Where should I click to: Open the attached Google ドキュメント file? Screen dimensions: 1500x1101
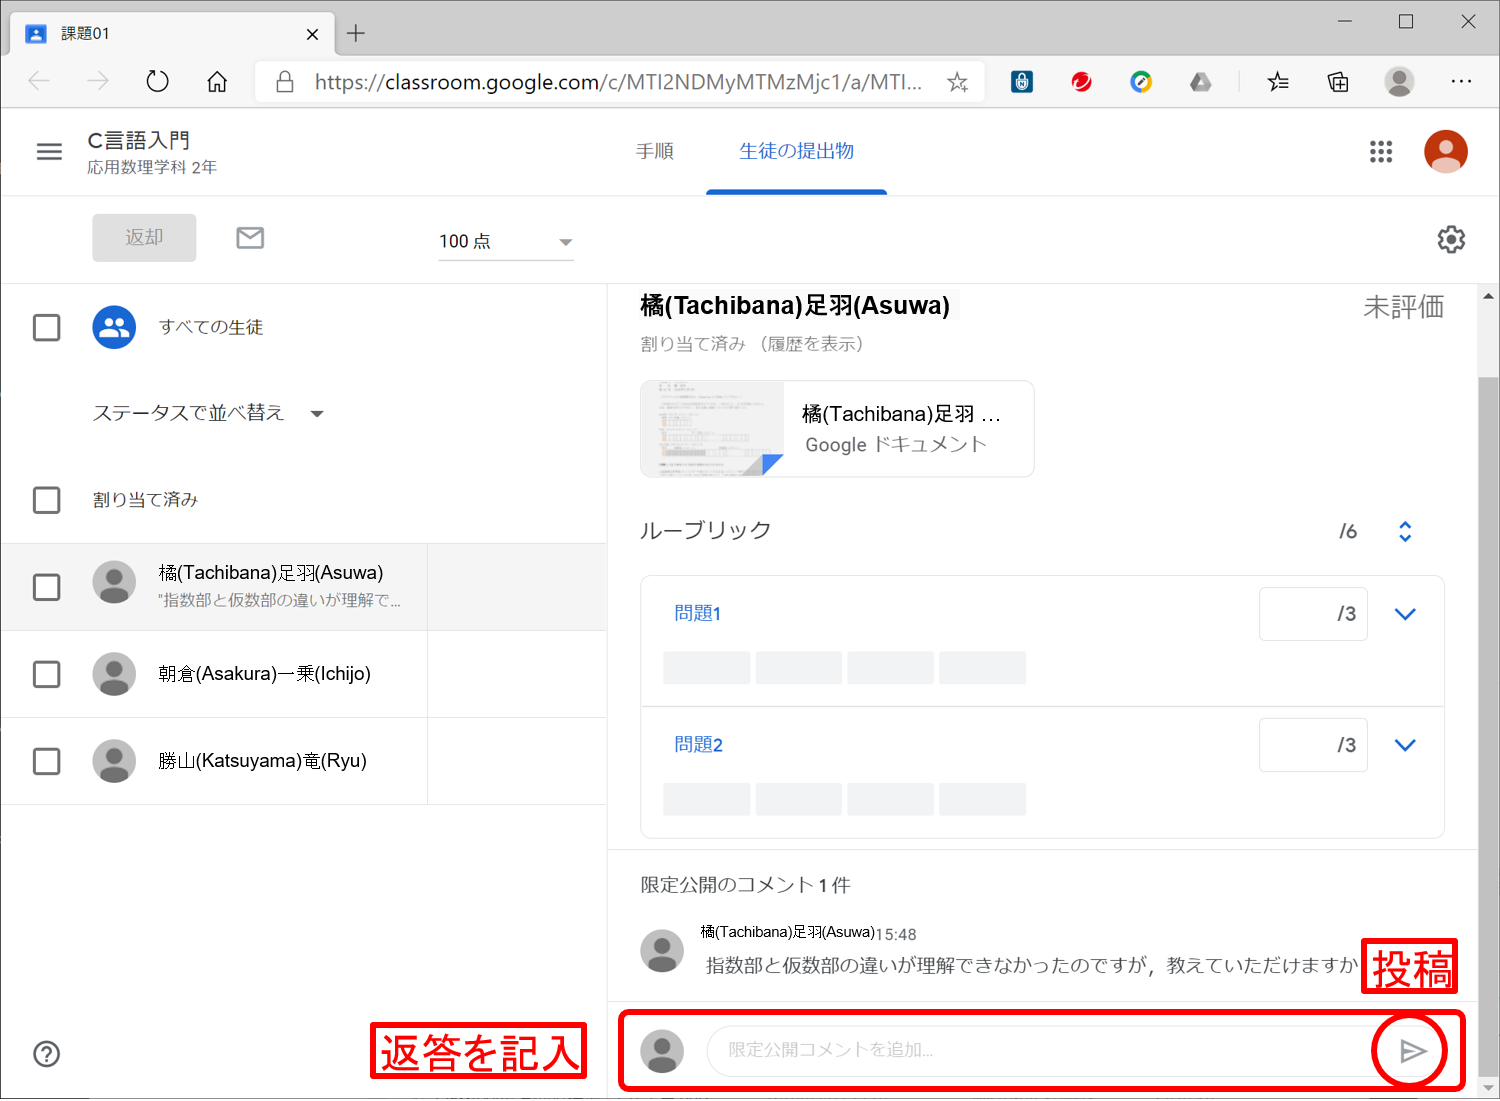point(837,429)
